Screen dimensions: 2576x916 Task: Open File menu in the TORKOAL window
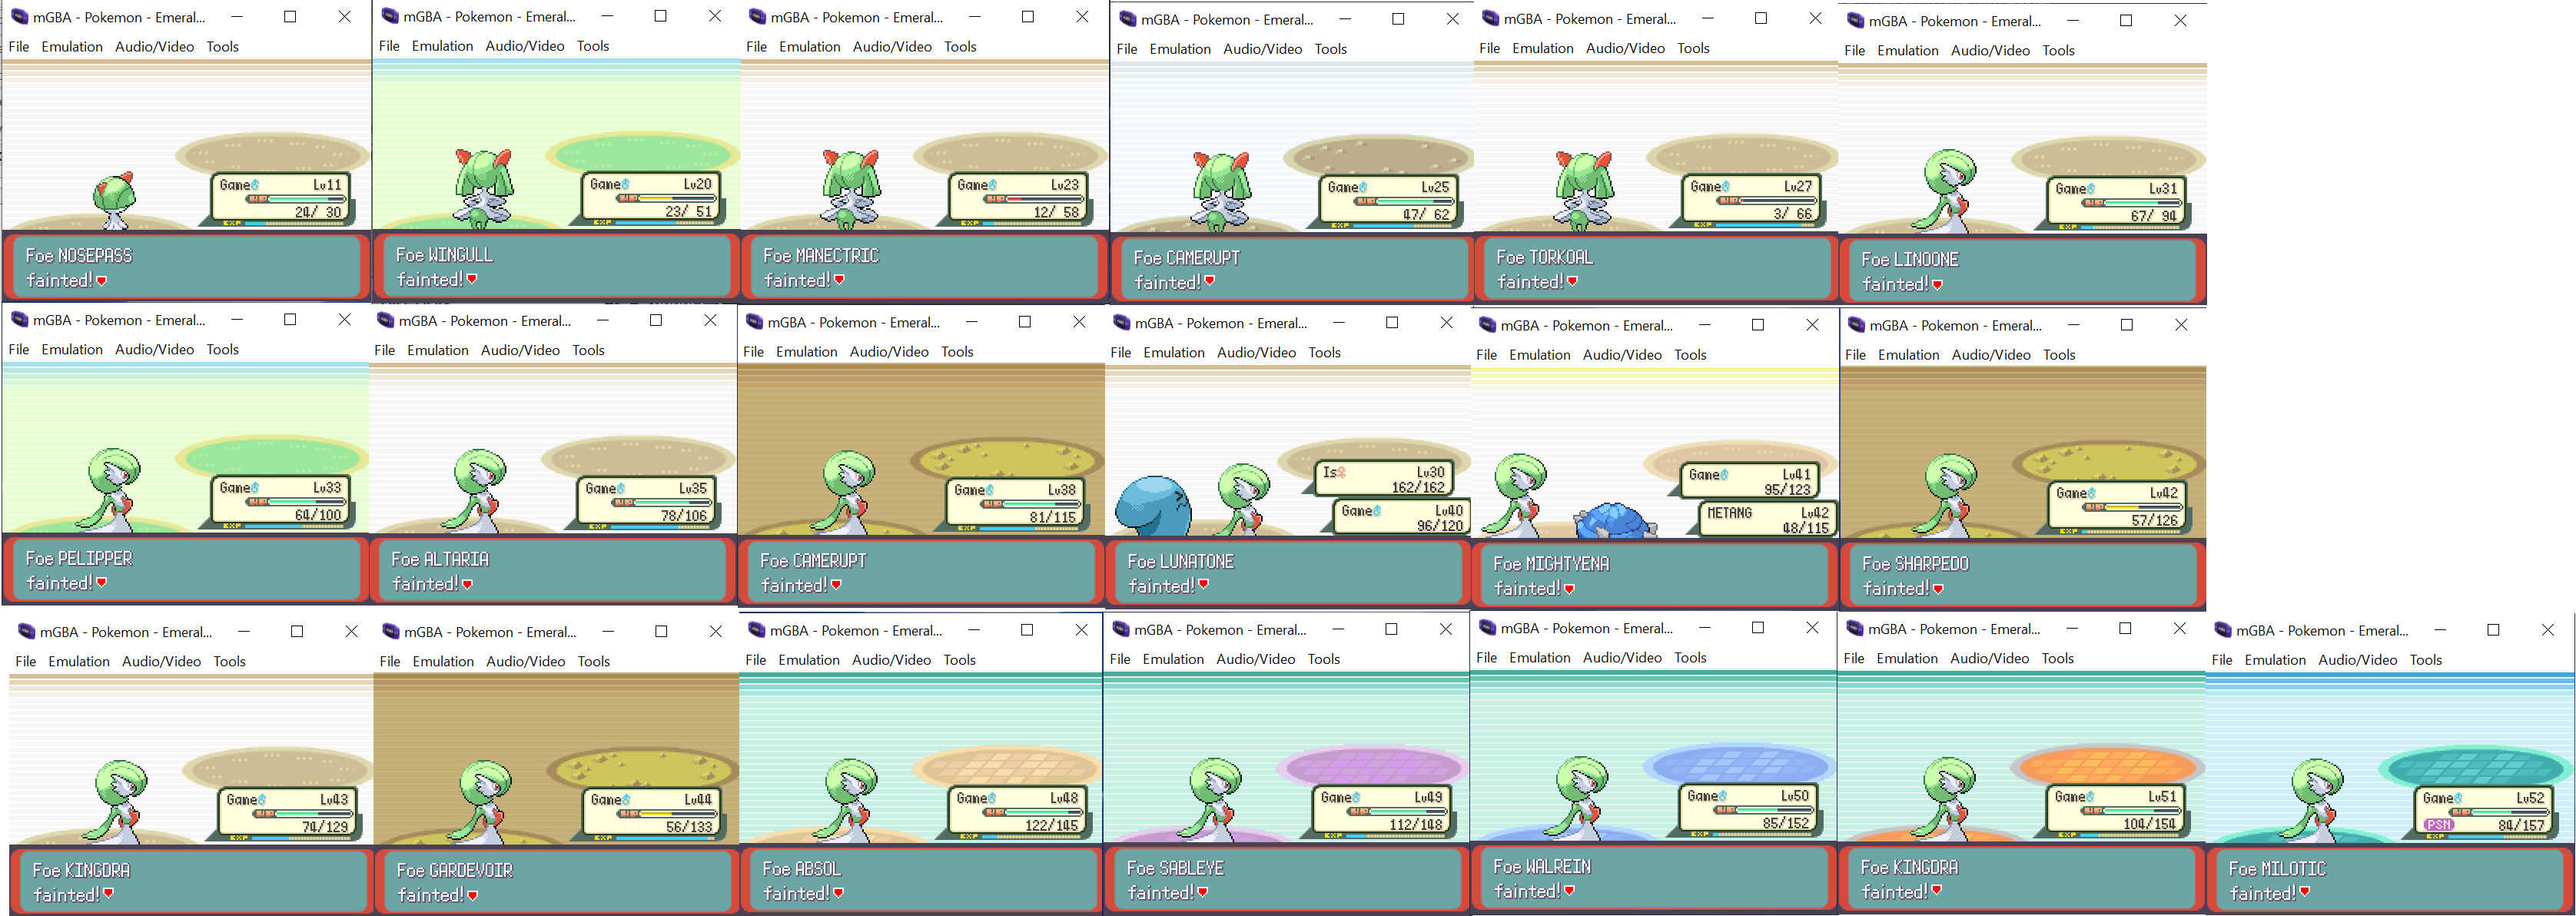click(x=1490, y=48)
